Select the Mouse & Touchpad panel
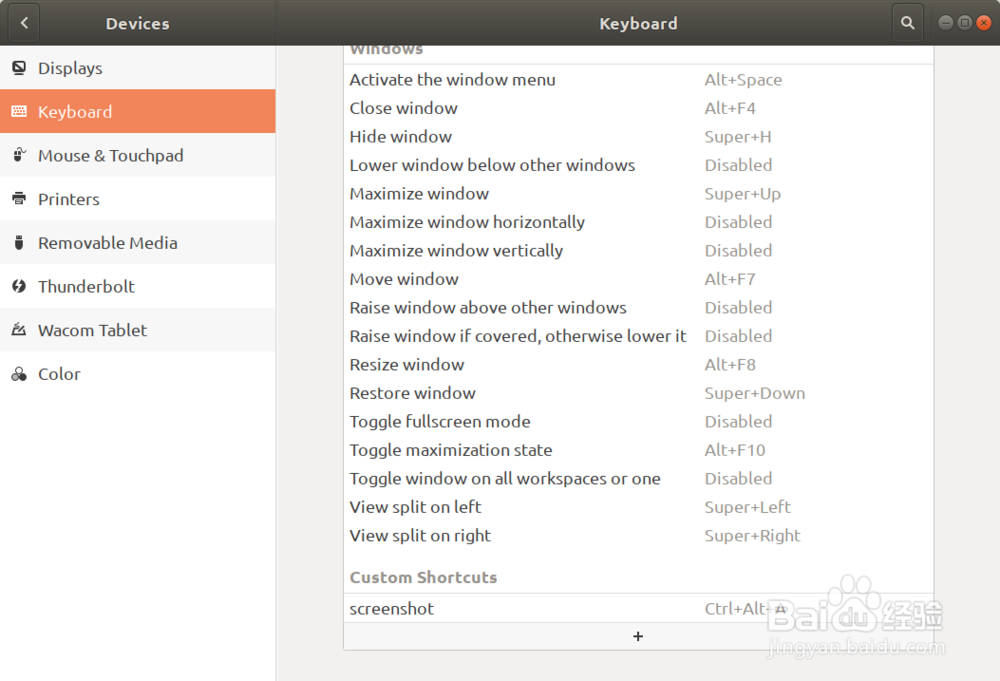 (138, 155)
